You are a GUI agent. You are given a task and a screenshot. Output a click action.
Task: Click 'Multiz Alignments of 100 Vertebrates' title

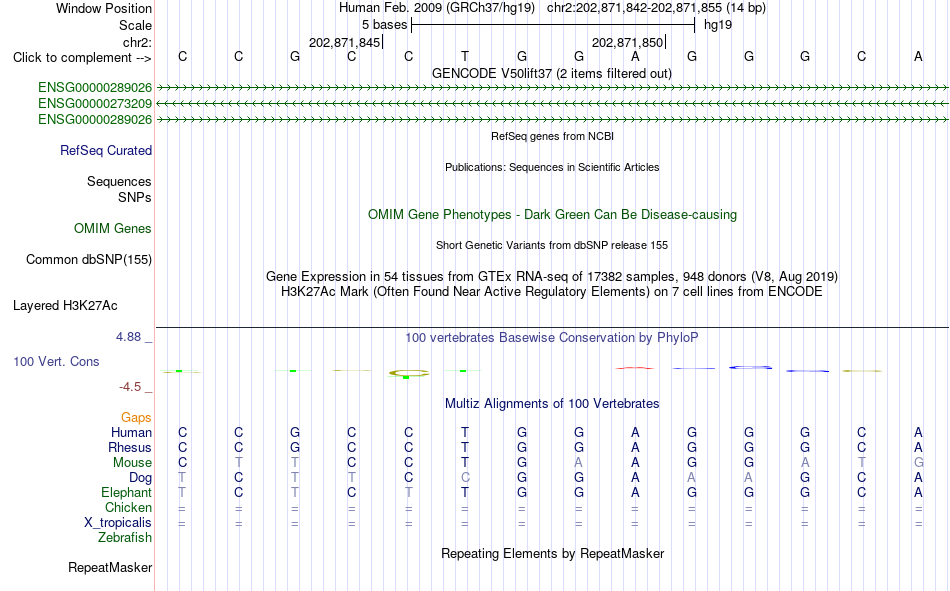(x=552, y=404)
